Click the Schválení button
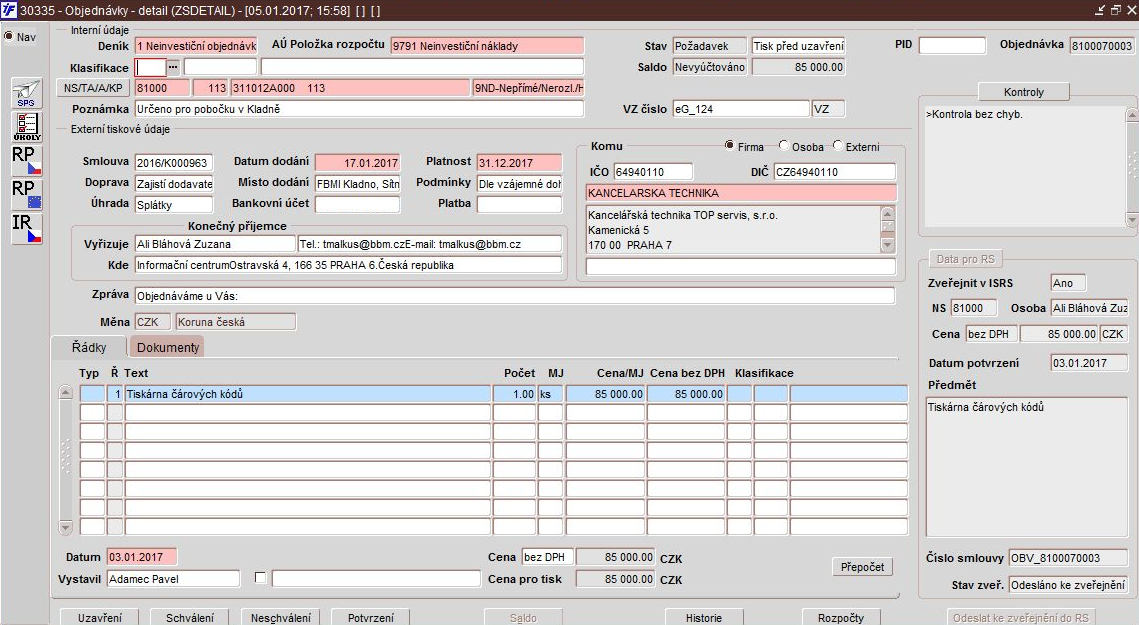 click(x=190, y=618)
